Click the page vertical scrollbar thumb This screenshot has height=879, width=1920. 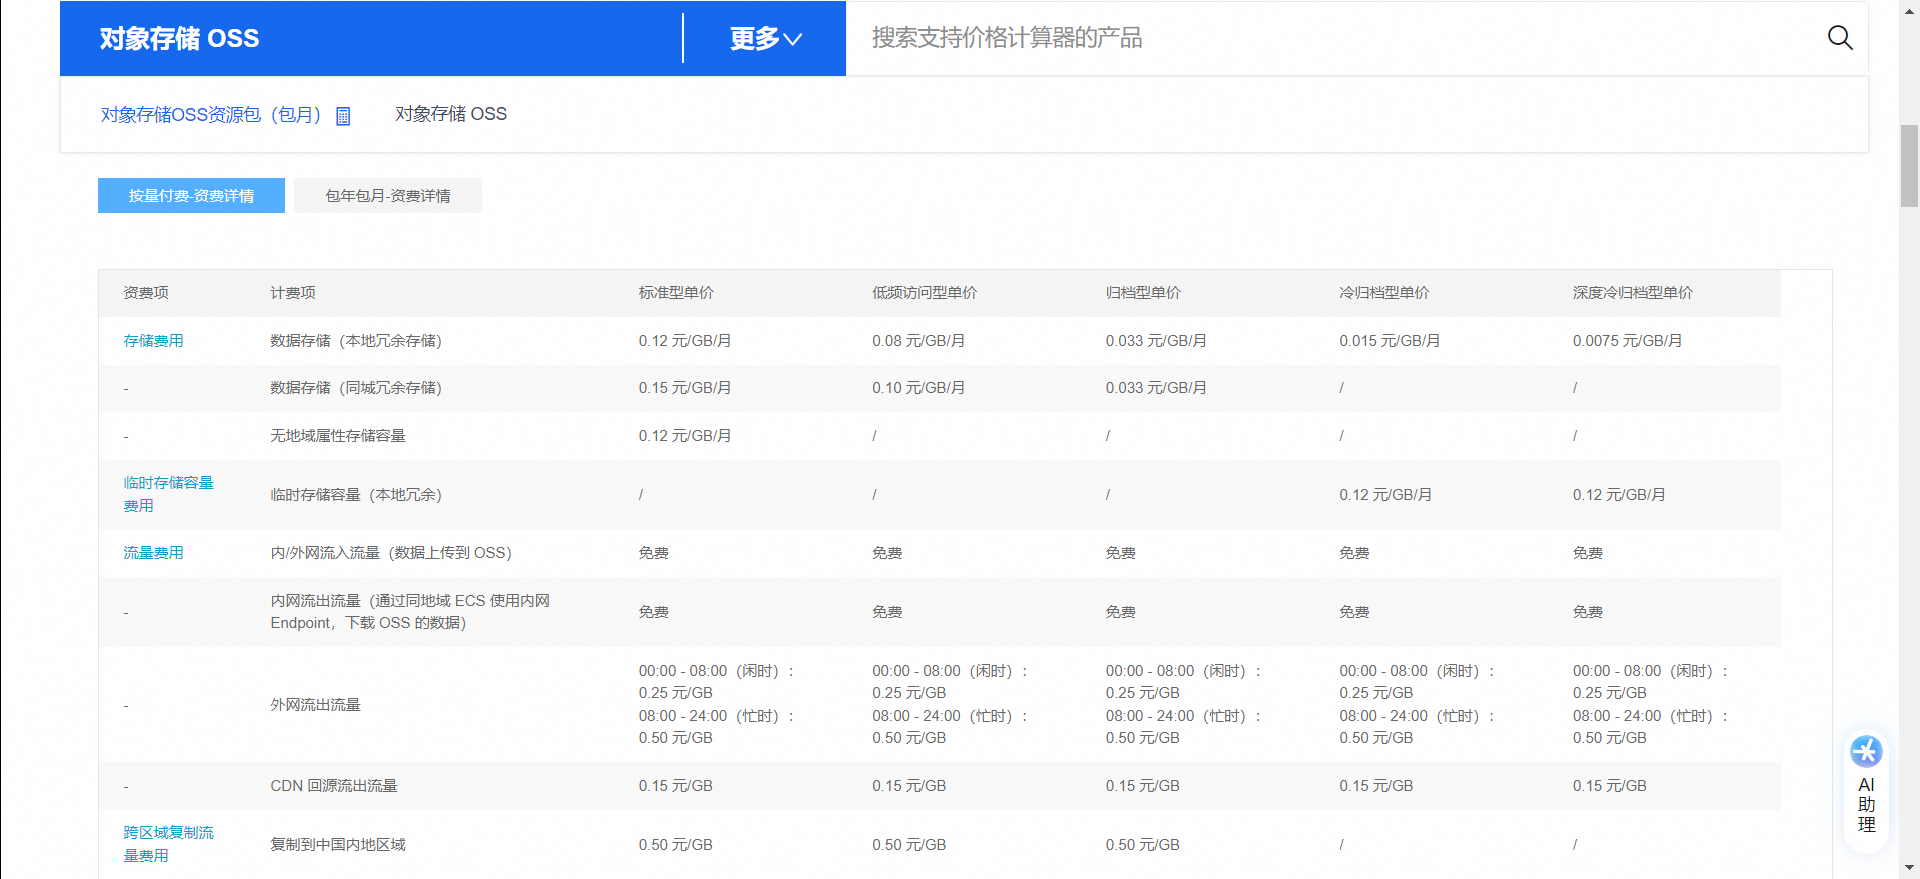1909,166
